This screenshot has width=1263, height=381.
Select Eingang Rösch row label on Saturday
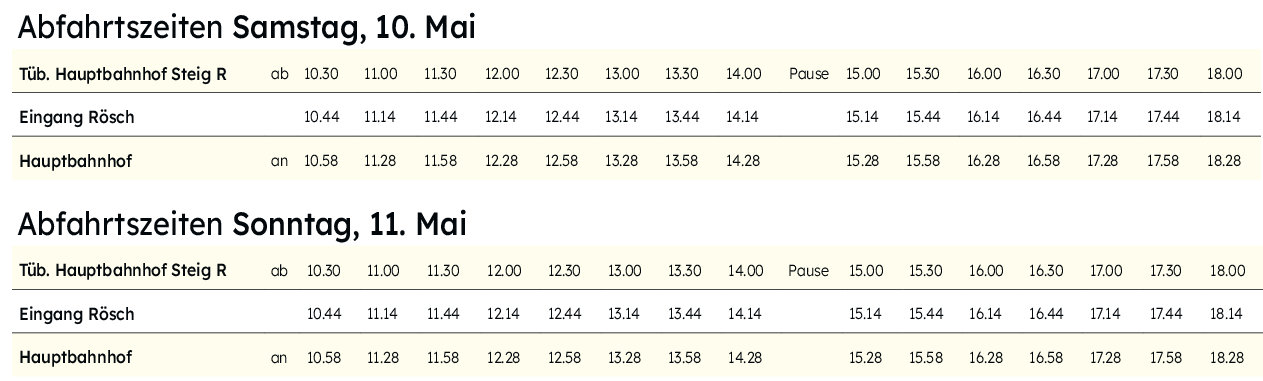point(76,117)
